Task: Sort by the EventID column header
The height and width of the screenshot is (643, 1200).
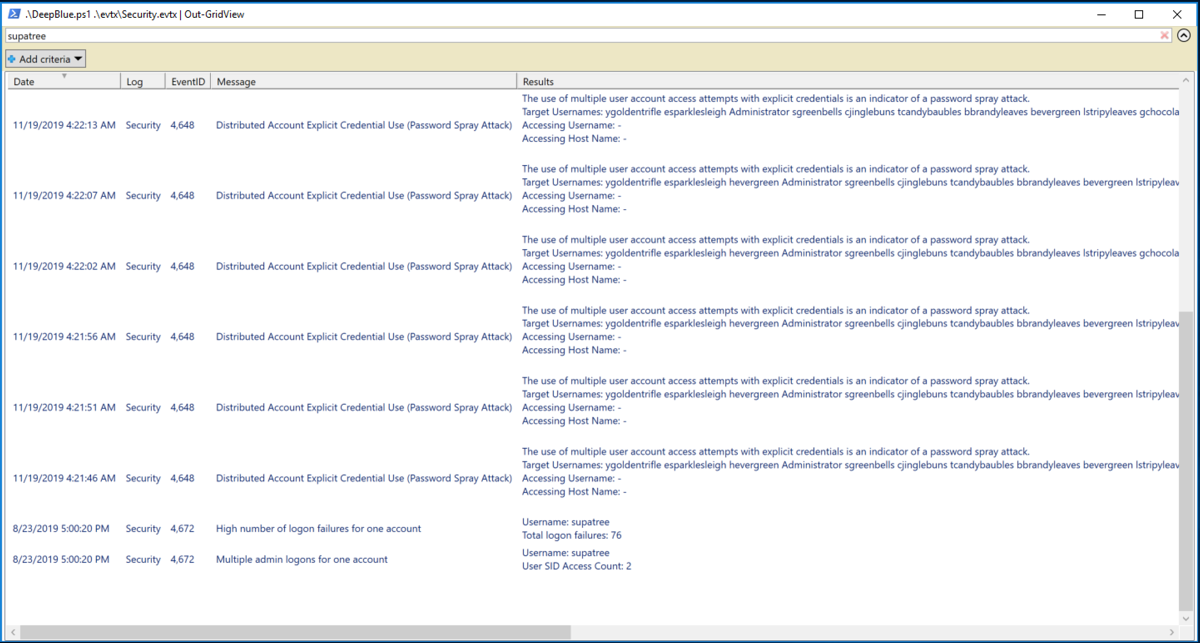Action: 188,81
